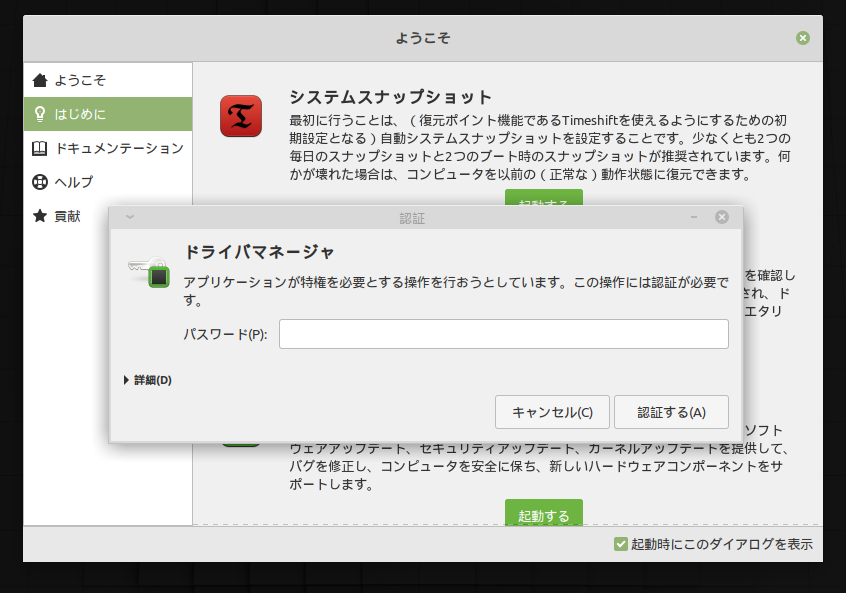This screenshot has width=846, height=593.
Task: Open the ヘルプ sidebar section
Action: pyautogui.click(x=108, y=182)
